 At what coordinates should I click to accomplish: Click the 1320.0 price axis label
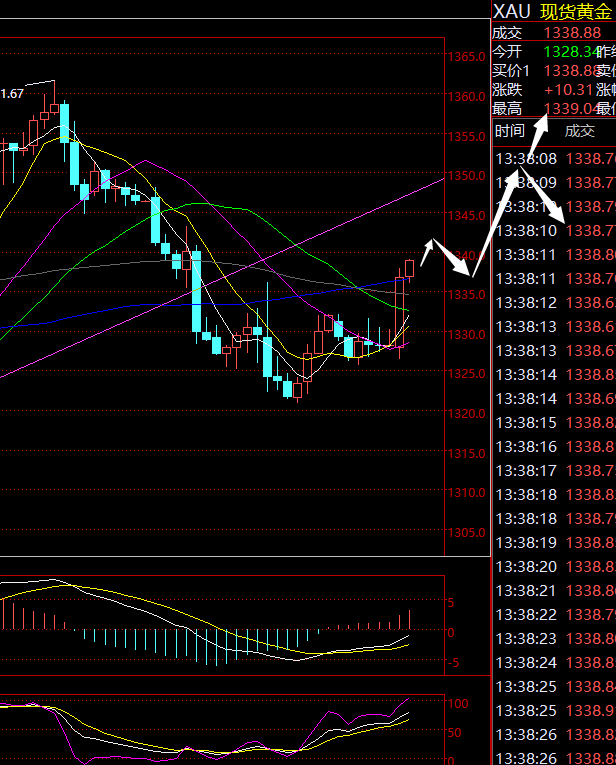point(467,414)
